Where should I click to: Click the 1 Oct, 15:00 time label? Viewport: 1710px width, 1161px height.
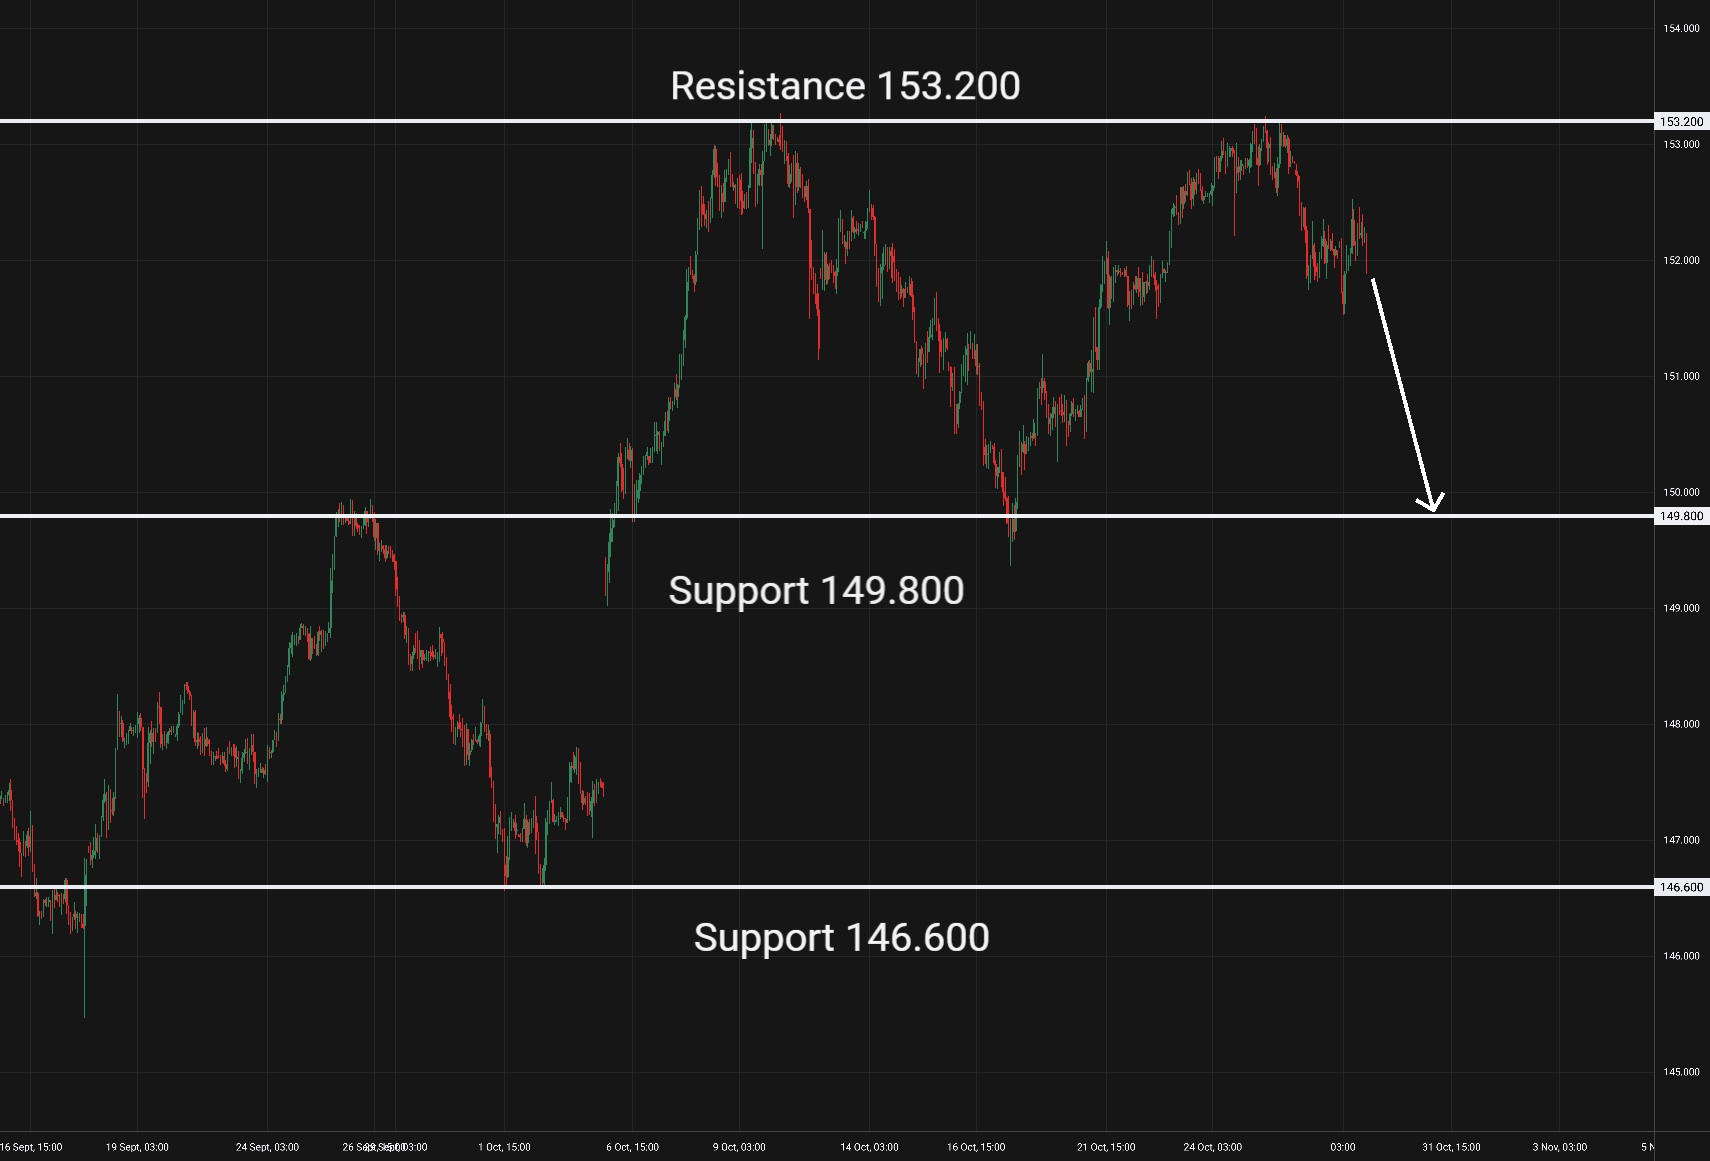[x=504, y=1147]
